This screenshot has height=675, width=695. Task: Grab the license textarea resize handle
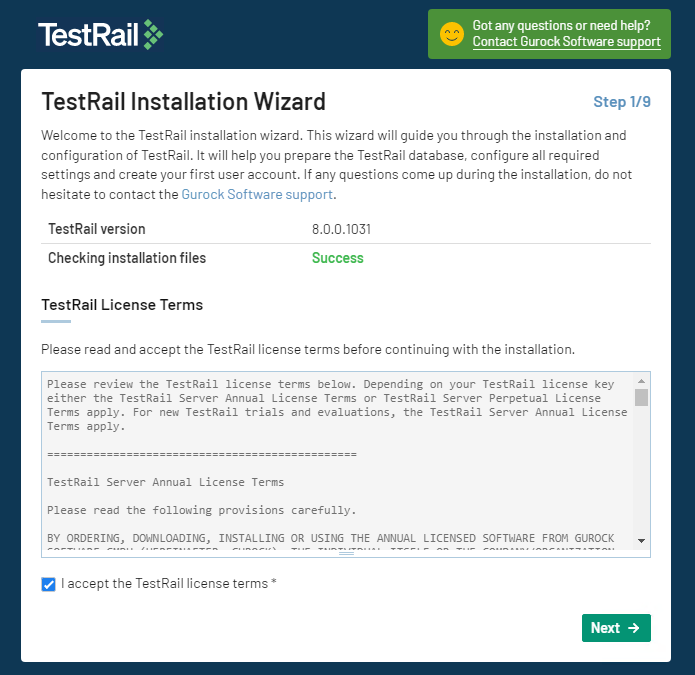[x=346, y=553]
